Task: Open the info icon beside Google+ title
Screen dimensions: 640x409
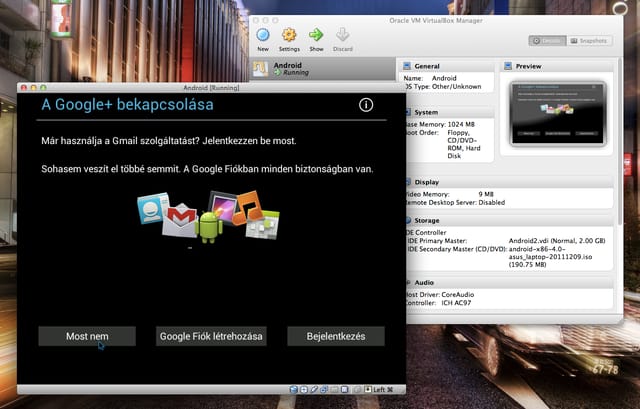Action: pyautogui.click(x=366, y=105)
